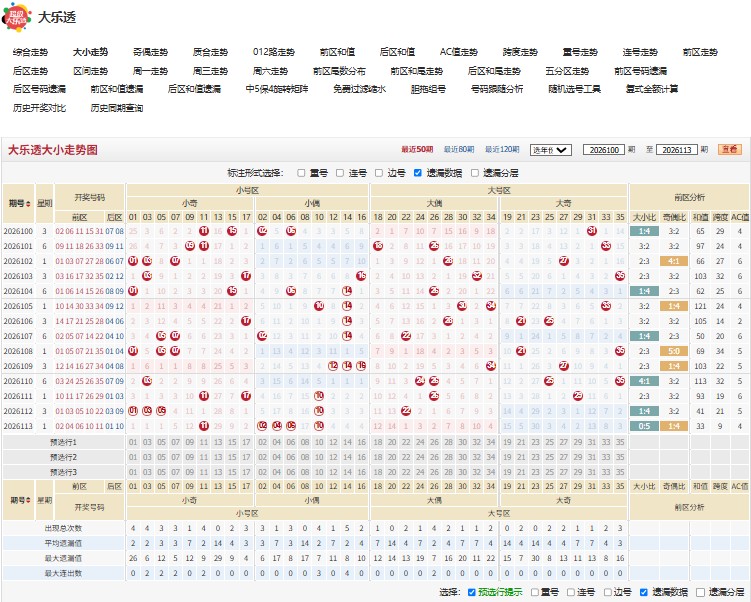Viewport: 751px width, 602px height.
Task: Click the 2026105 issue row label
Action: click(18, 307)
